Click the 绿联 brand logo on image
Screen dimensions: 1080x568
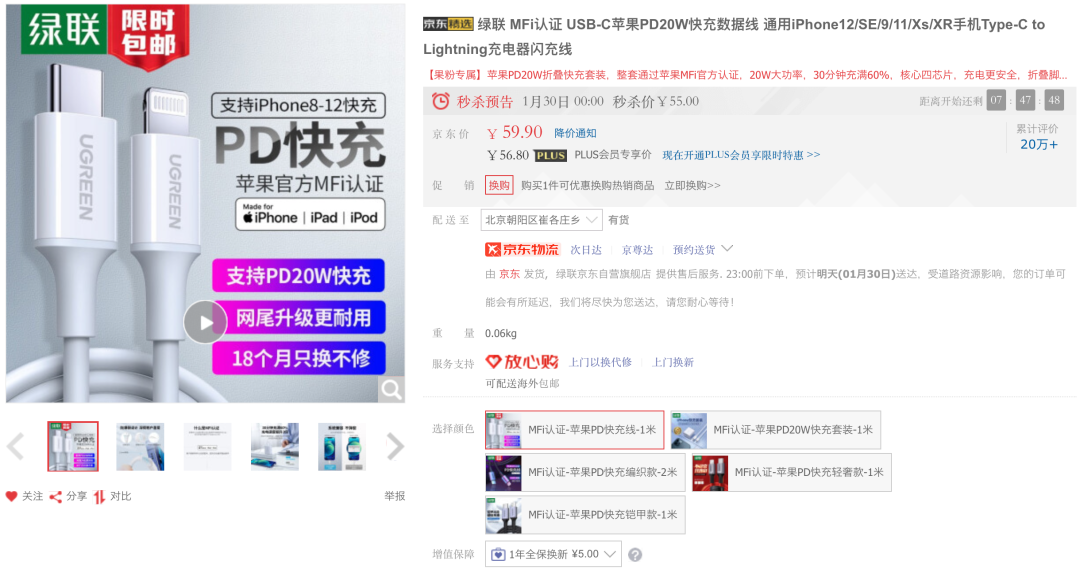64,29
